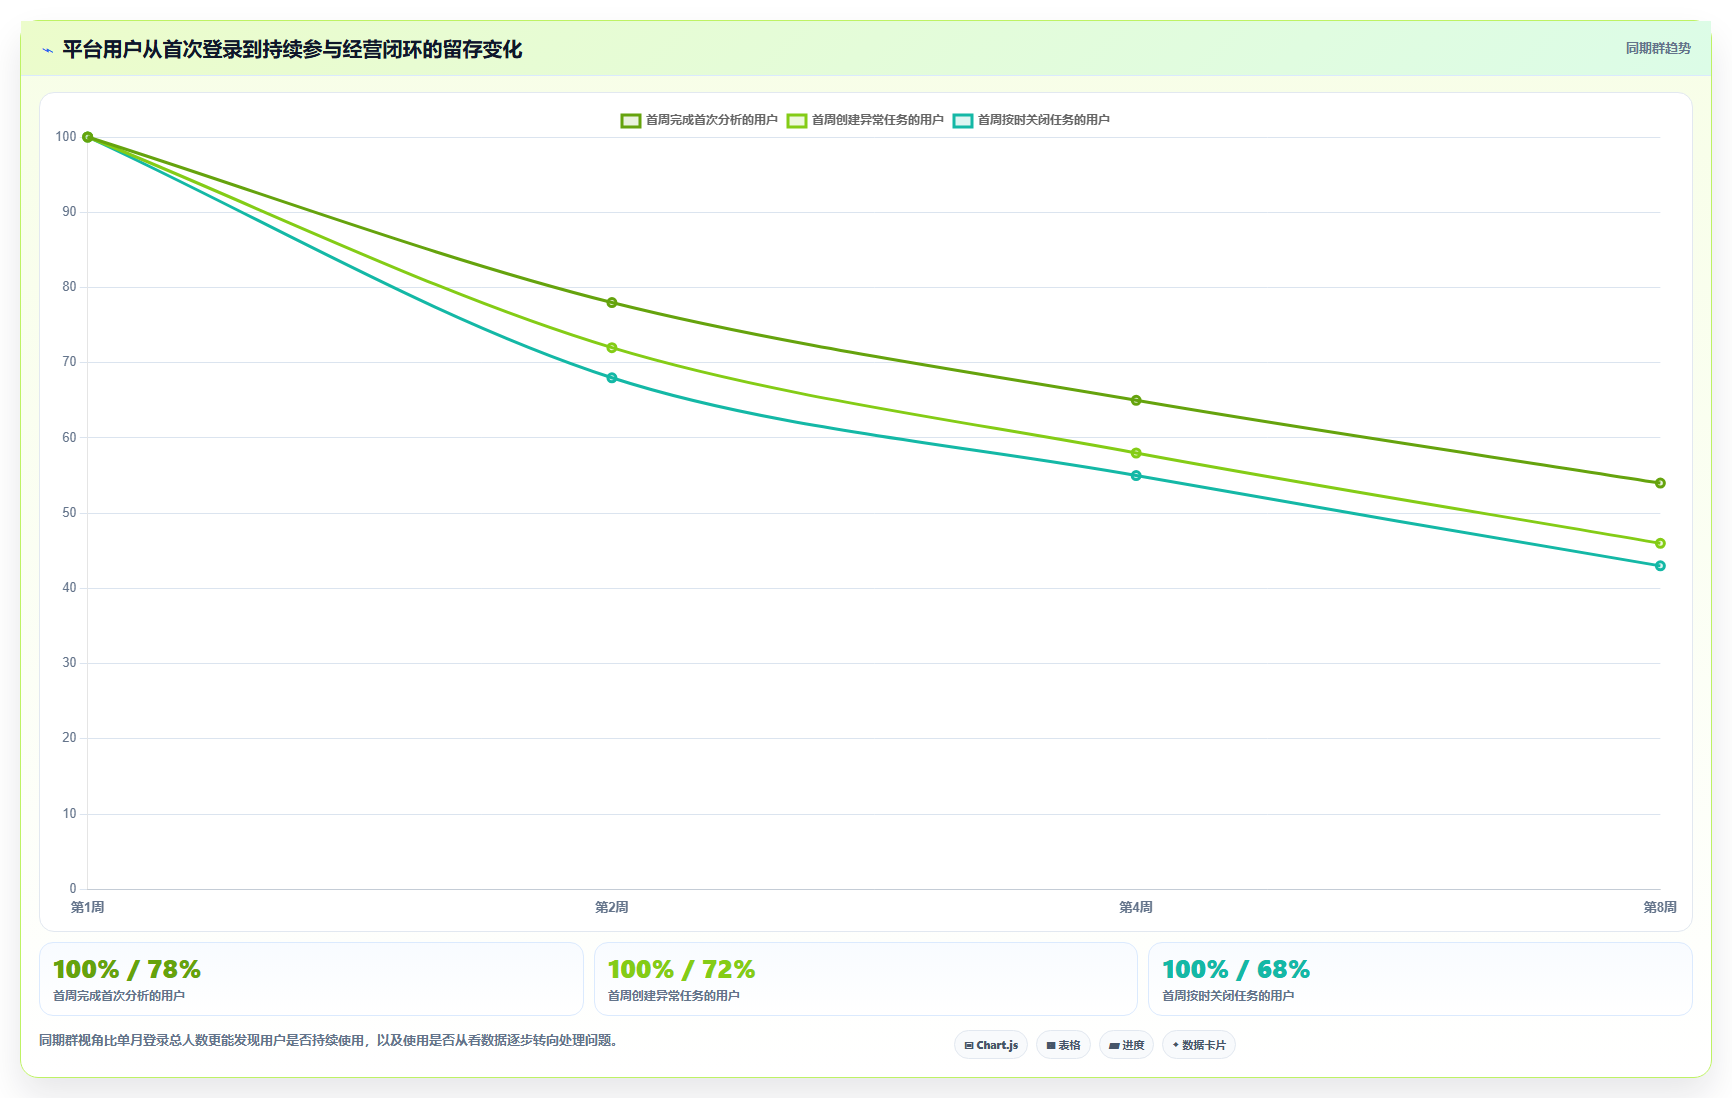Click x-axis label 第2周
The image size is (1732, 1098).
612,907
